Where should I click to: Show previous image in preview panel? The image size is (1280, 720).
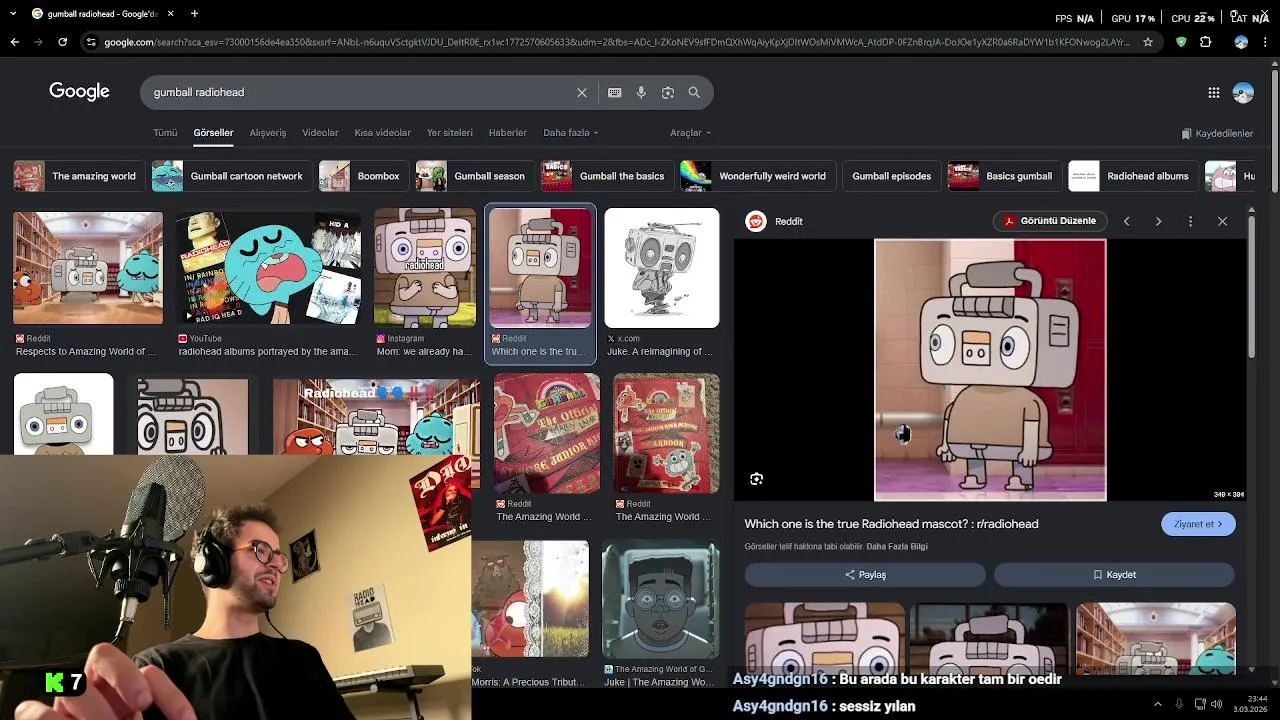(x=1126, y=221)
